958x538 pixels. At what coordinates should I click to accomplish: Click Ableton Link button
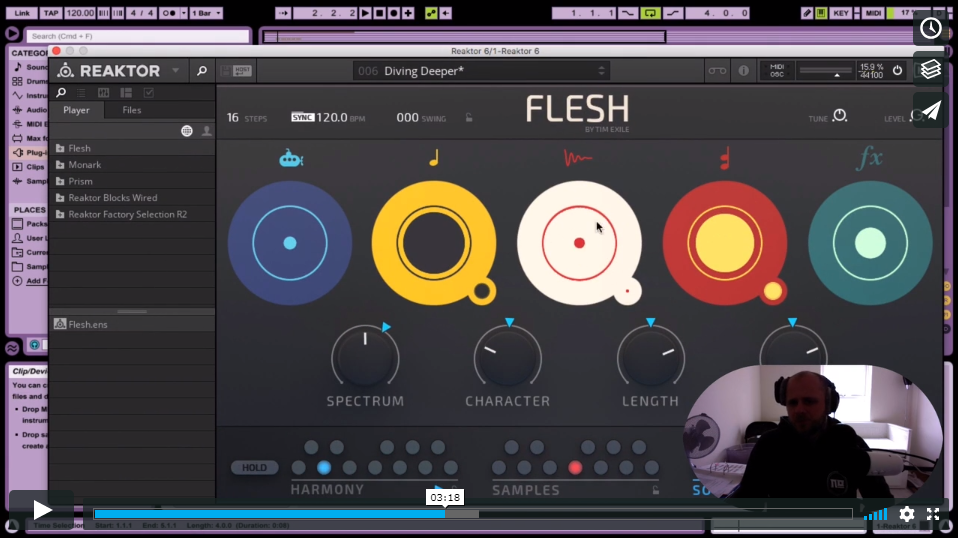click(x=22, y=13)
